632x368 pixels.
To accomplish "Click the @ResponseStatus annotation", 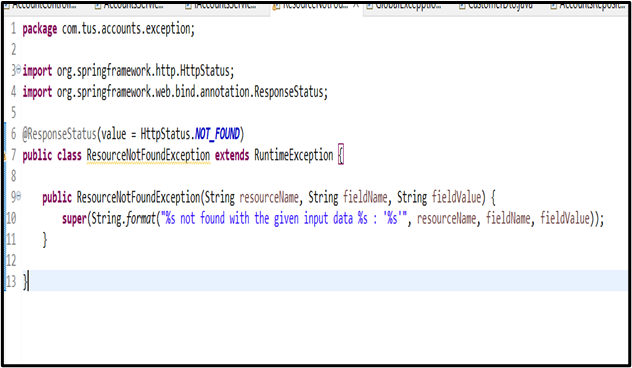I will point(60,134).
